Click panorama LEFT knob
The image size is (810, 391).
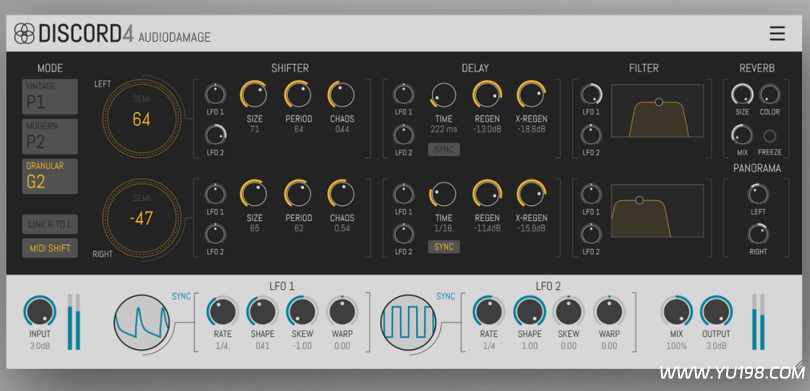(758, 194)
